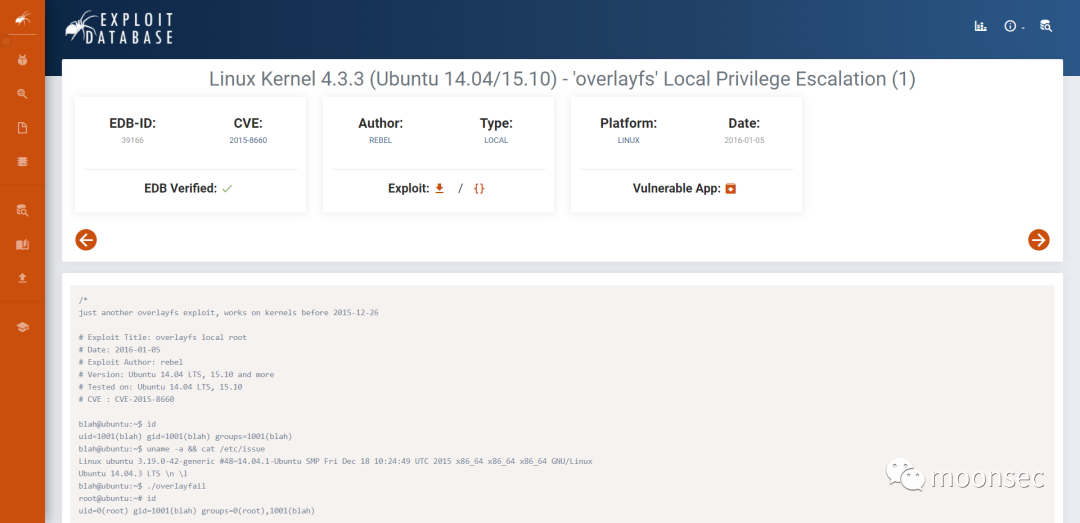Click '# Exploit Author: rebel' line
Image resolution: width=1080 pixels, height=523 pixels.
pos(131,362)
